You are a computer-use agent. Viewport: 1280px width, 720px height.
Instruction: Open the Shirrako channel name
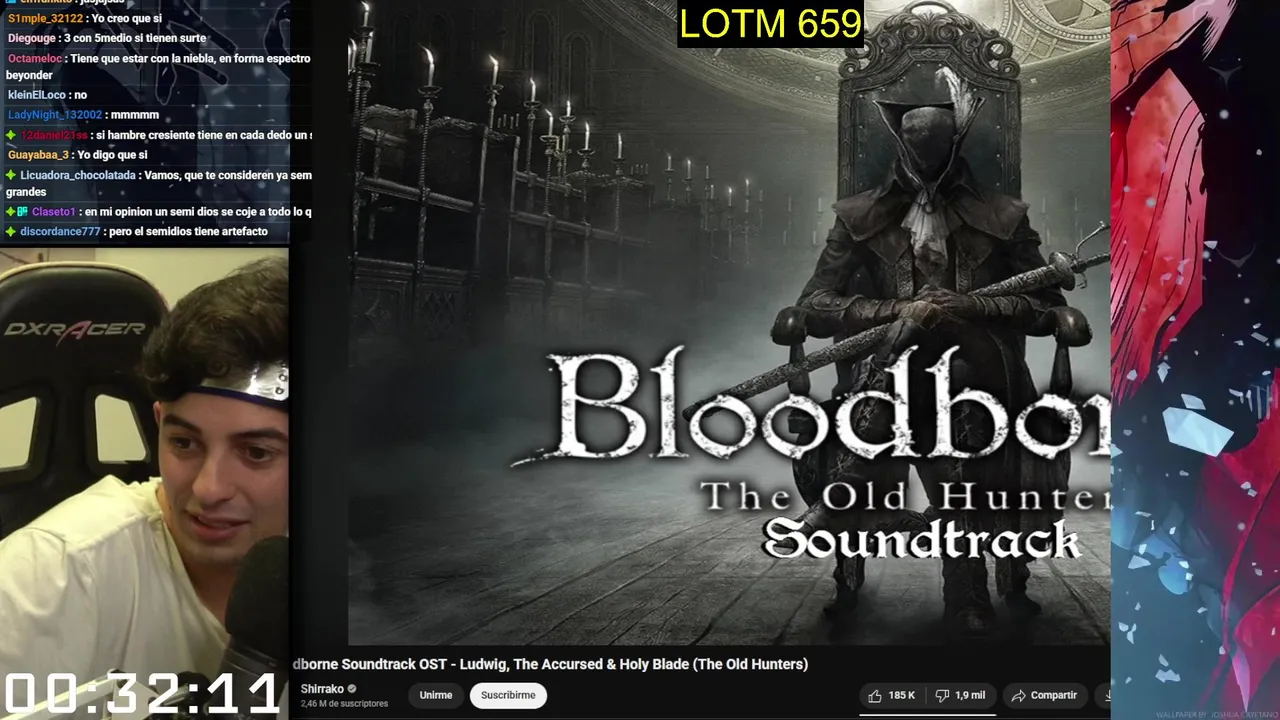[322, 689]
